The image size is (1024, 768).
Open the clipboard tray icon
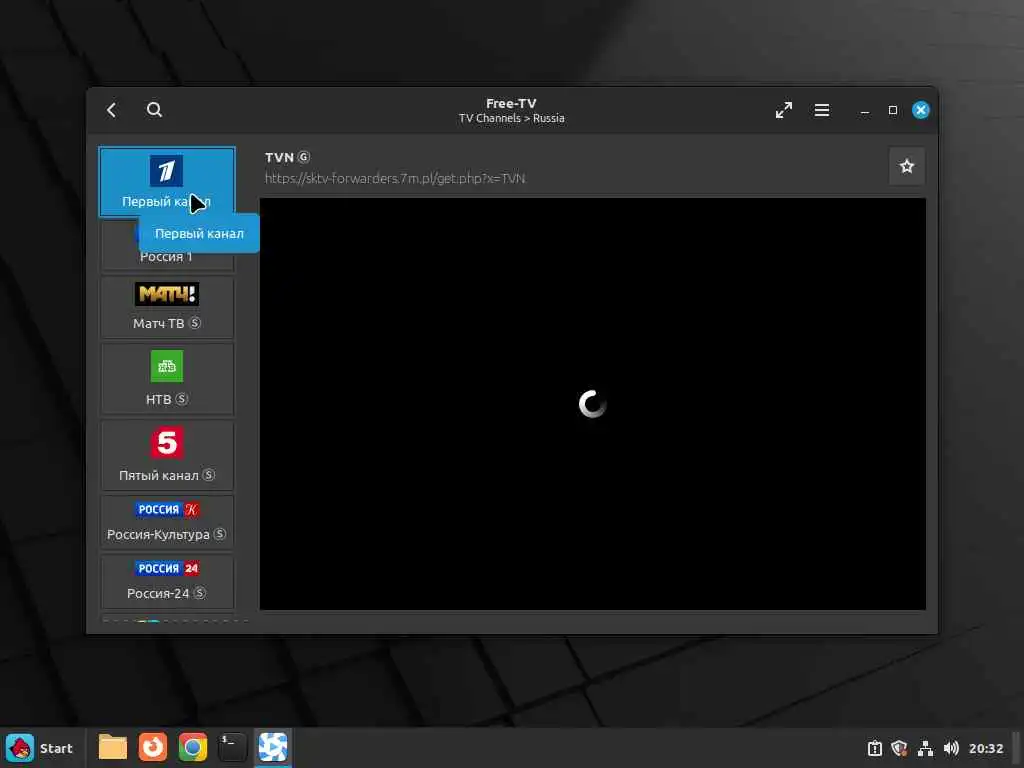(x=874, y=748)
